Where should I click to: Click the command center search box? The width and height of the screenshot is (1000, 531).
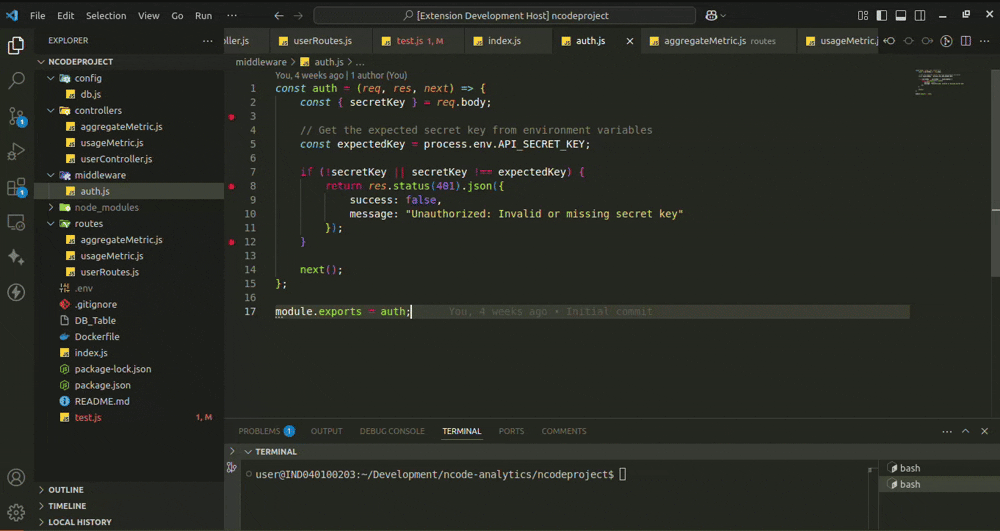504,15
